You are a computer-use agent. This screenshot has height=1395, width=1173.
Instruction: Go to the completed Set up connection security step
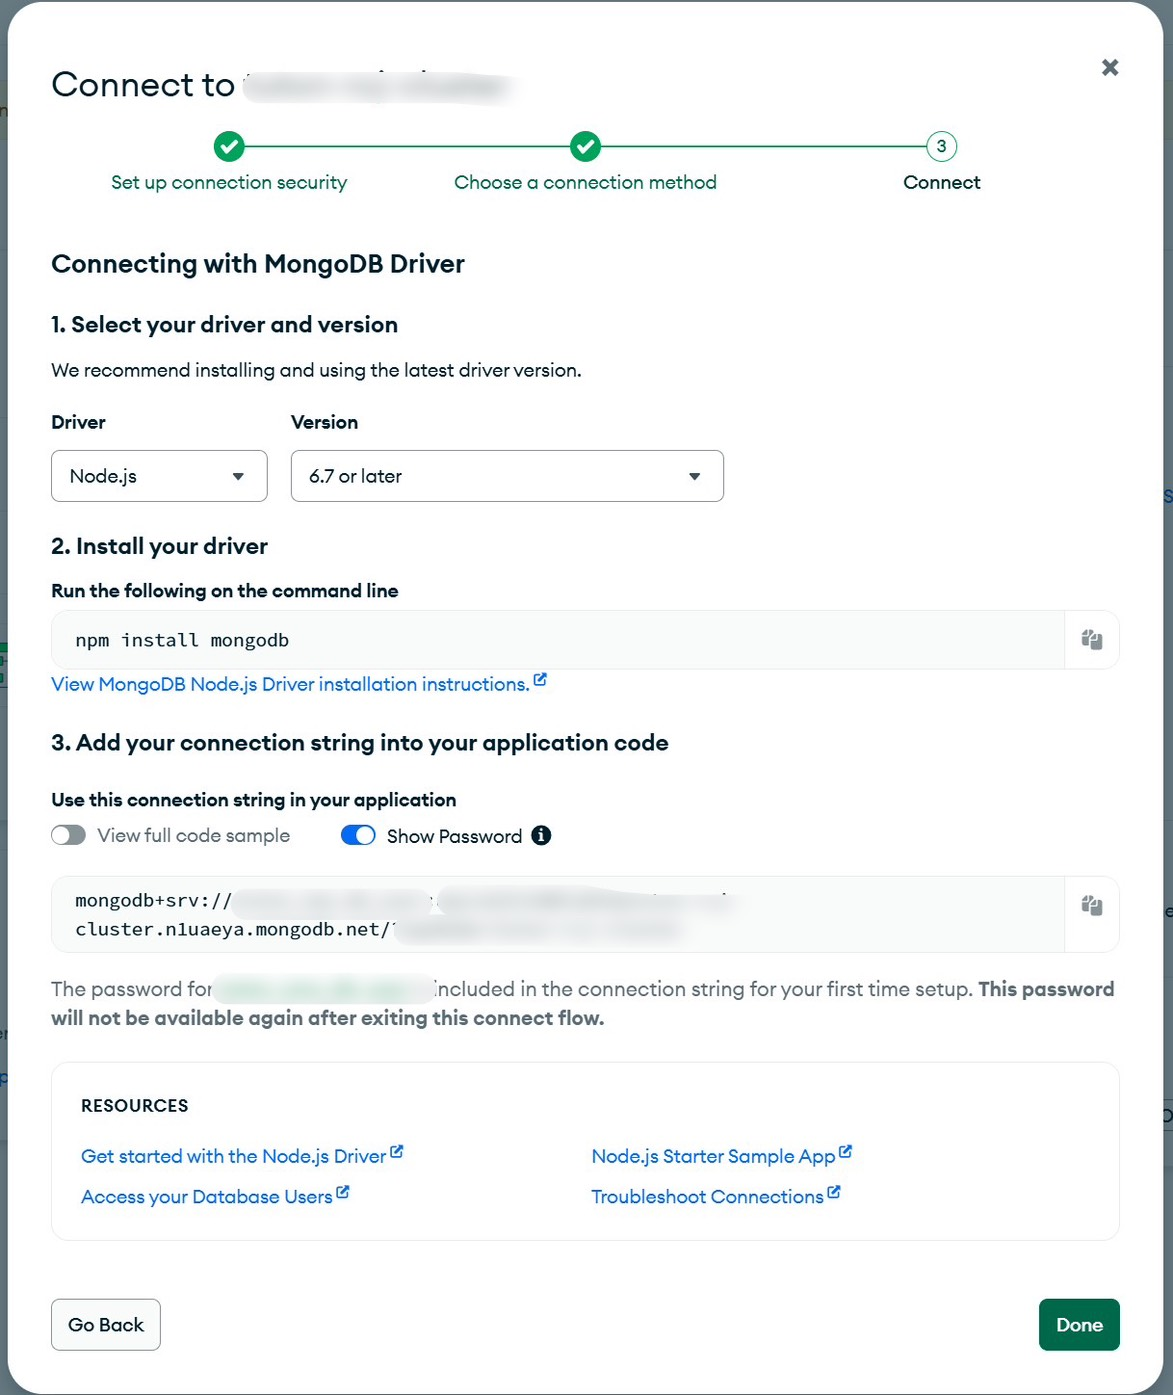[x=229, y=147]
